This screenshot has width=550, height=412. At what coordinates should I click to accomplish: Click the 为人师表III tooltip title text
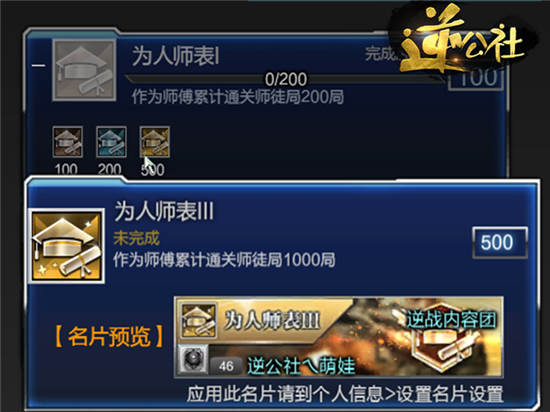164,211
